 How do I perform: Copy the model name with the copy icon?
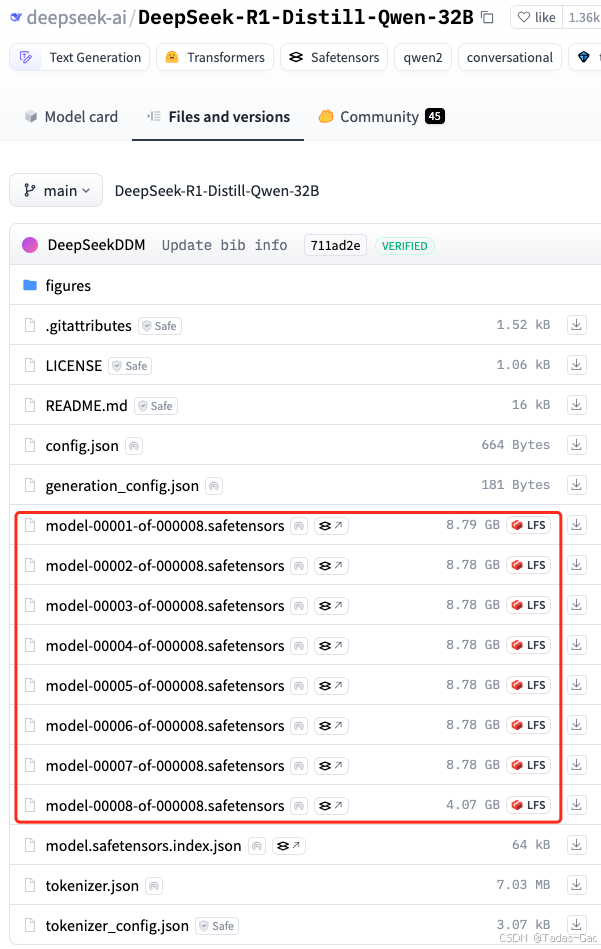pyautogui.click(x=487, y=18)
